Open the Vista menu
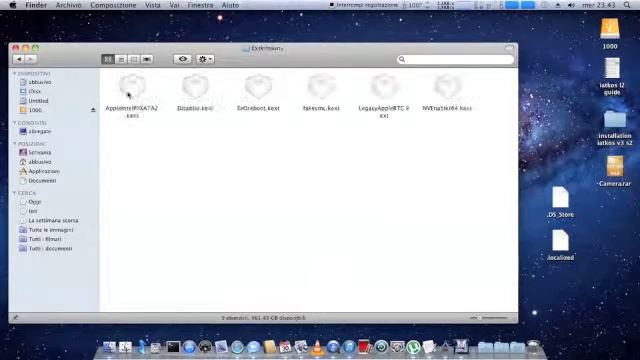 click(x=153, y=5)
